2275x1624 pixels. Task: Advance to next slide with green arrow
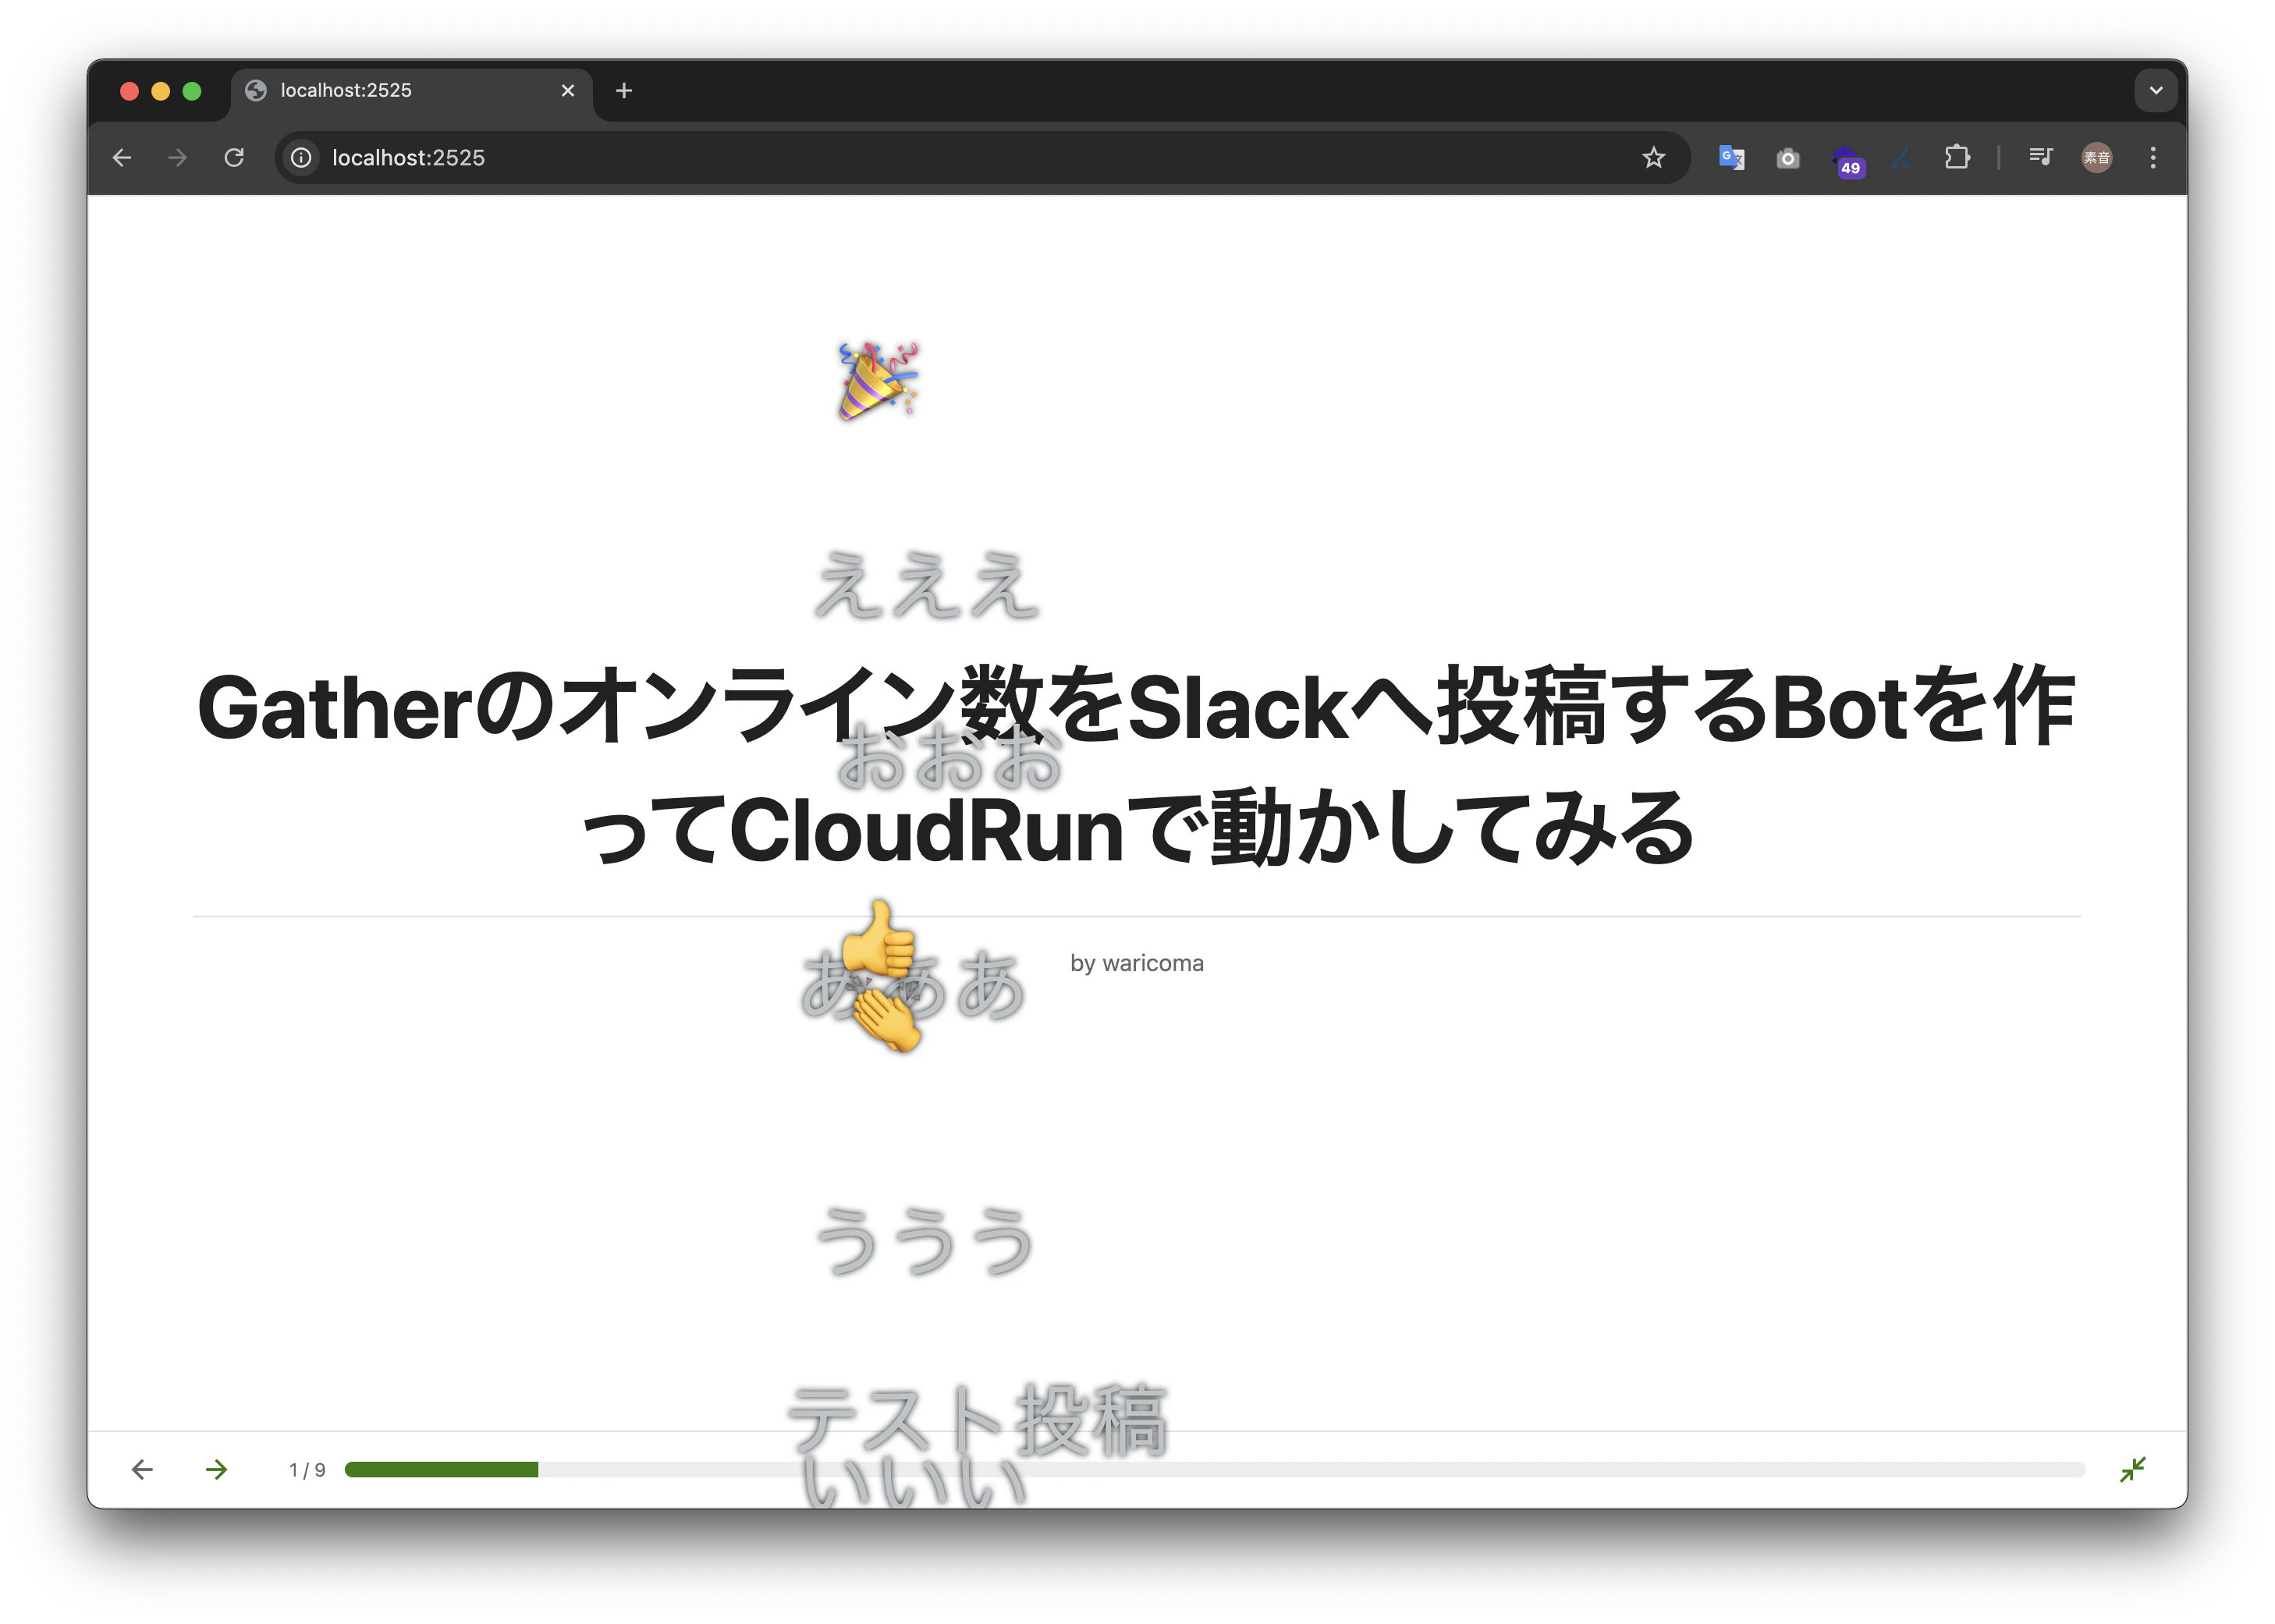(217, 1469)
